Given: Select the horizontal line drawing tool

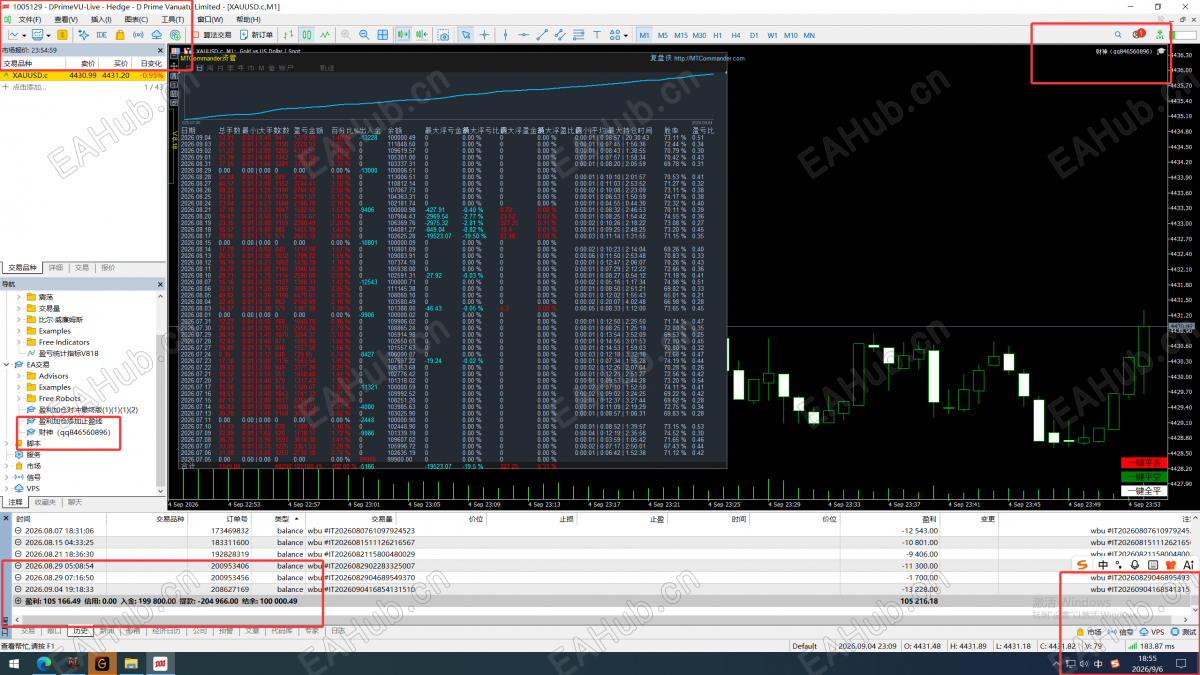Looking at the screenshot, I should click(x=523, y=35).
